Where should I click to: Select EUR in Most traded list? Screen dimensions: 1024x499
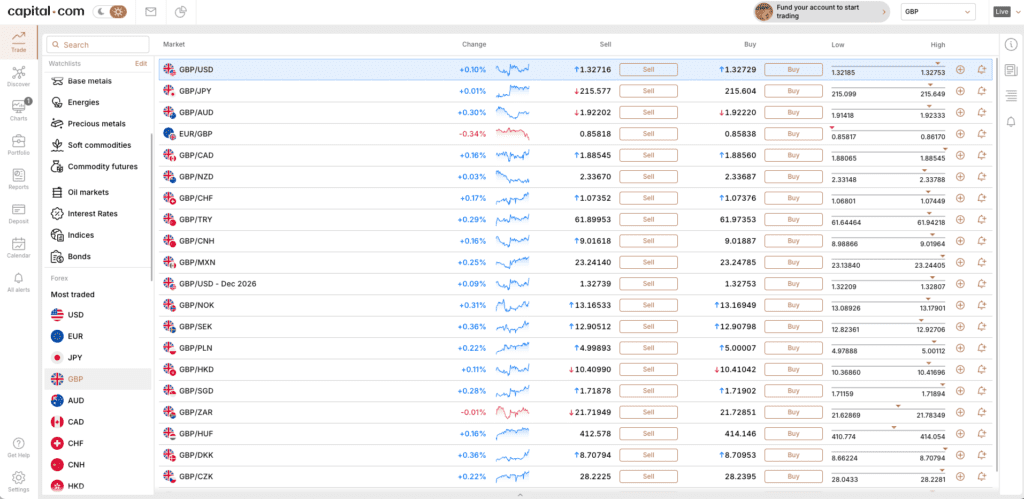75,336
